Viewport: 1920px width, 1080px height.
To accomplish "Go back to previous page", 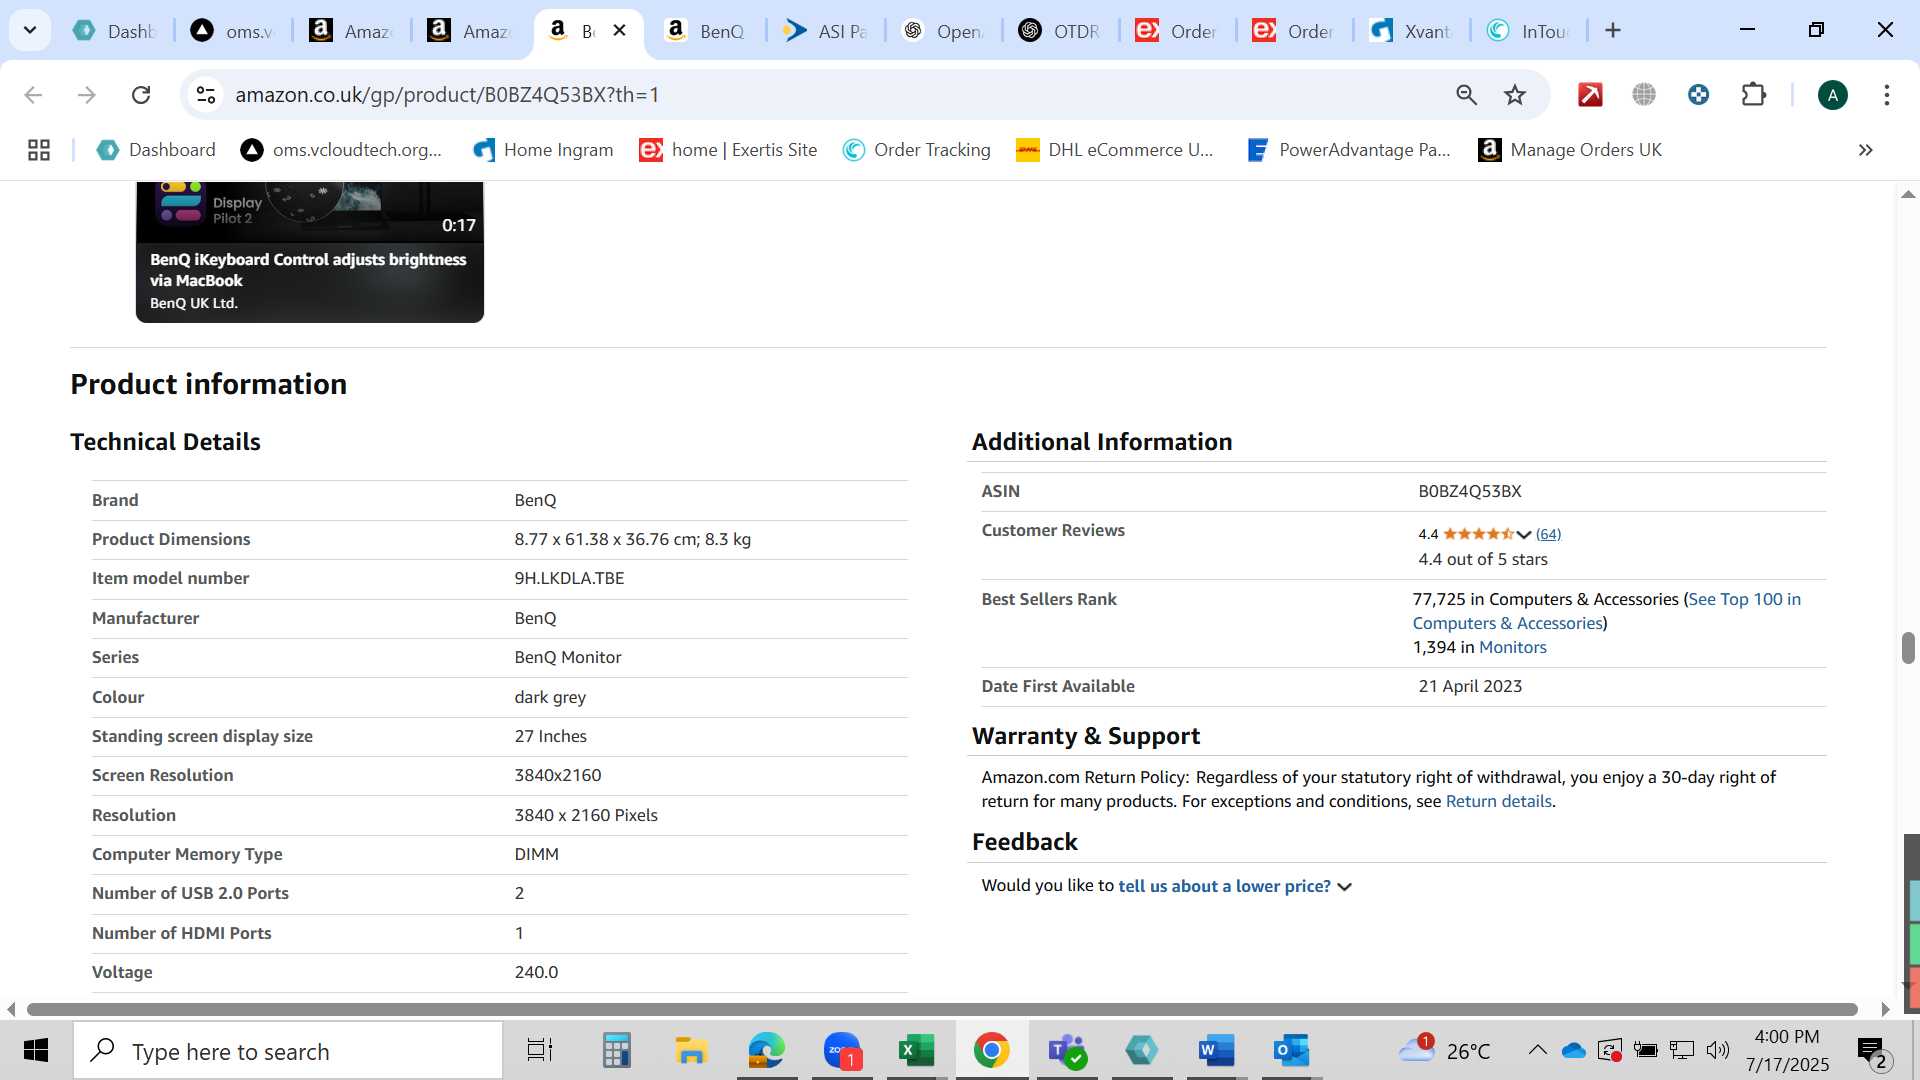I will click(33, 95).
